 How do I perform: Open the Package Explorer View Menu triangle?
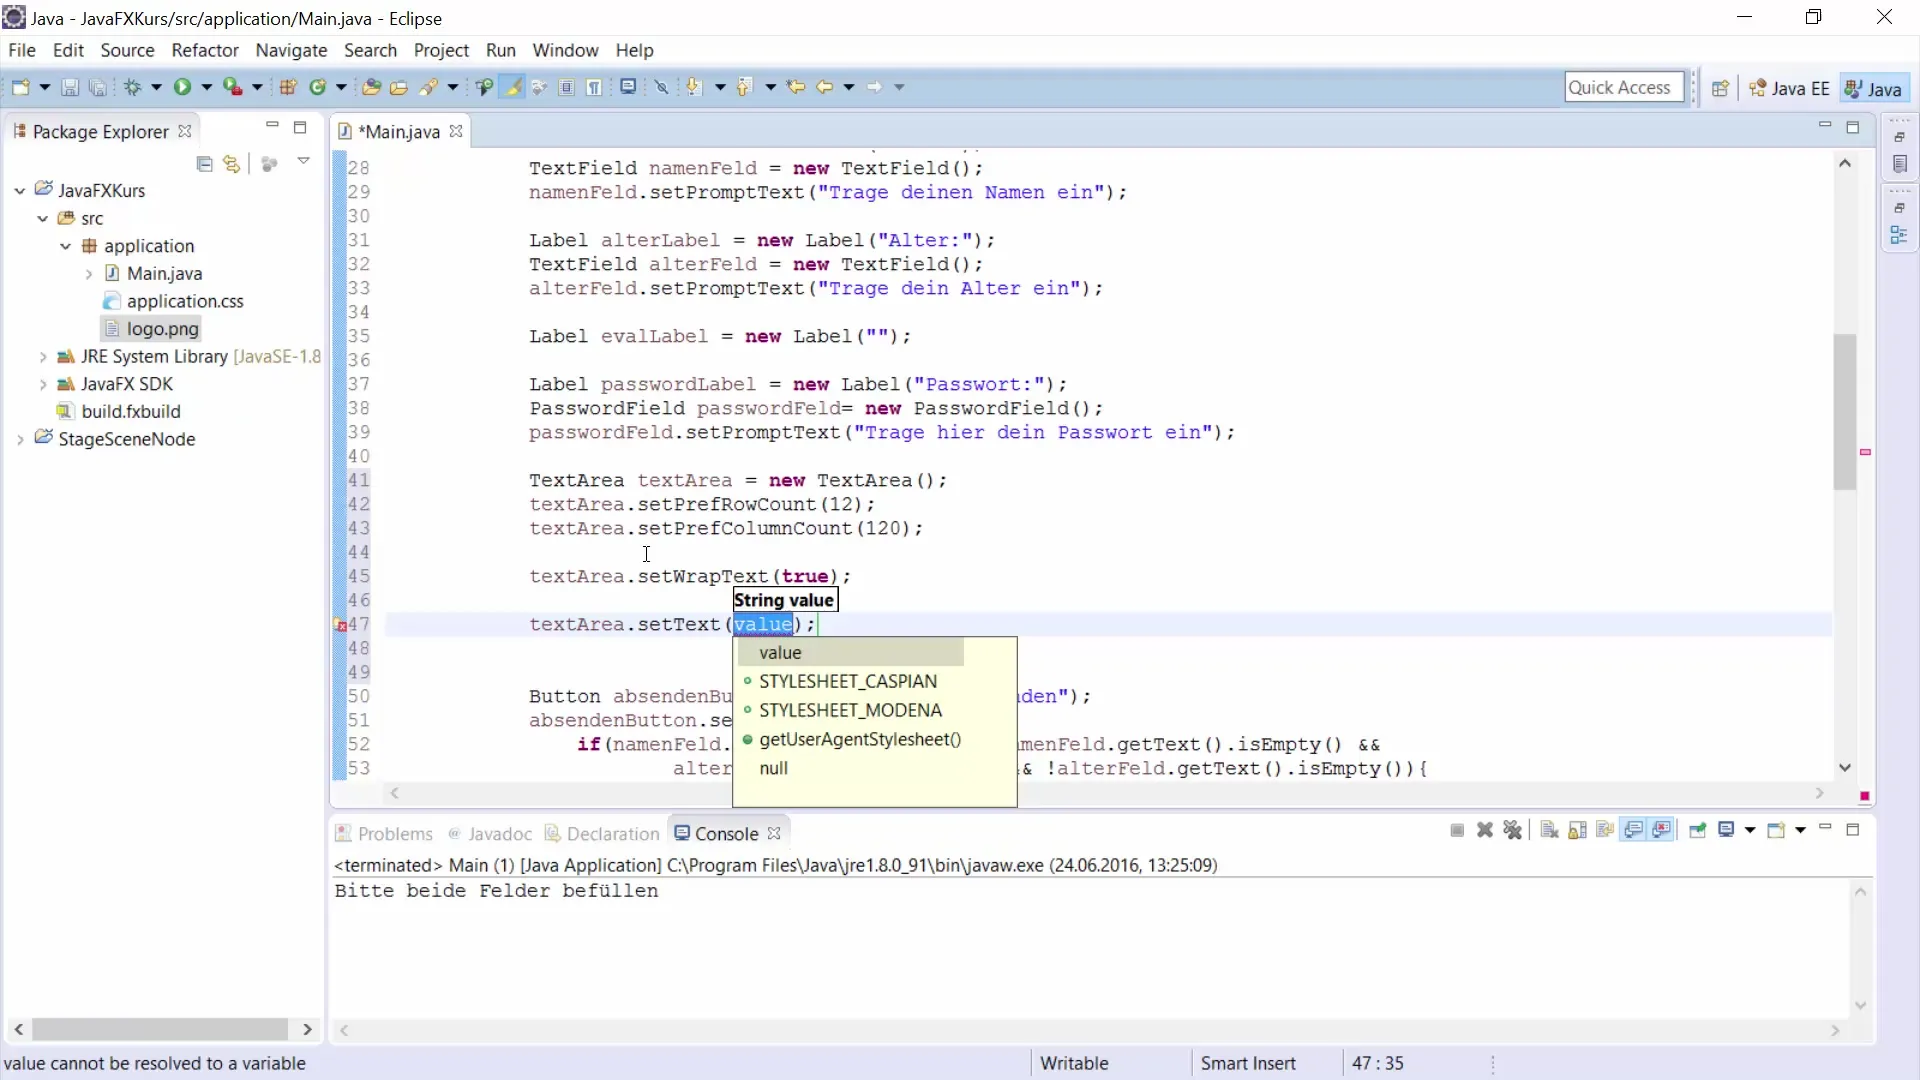pyautogui.click(x=303, y=161)
